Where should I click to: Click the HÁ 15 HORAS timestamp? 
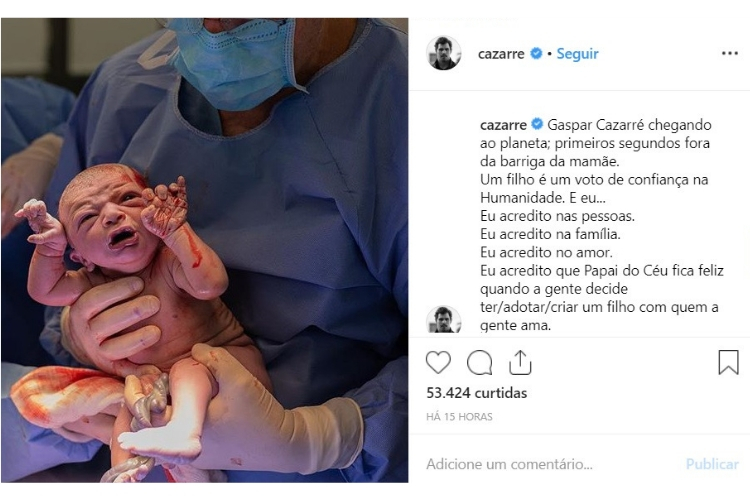[x=459, y=417]
